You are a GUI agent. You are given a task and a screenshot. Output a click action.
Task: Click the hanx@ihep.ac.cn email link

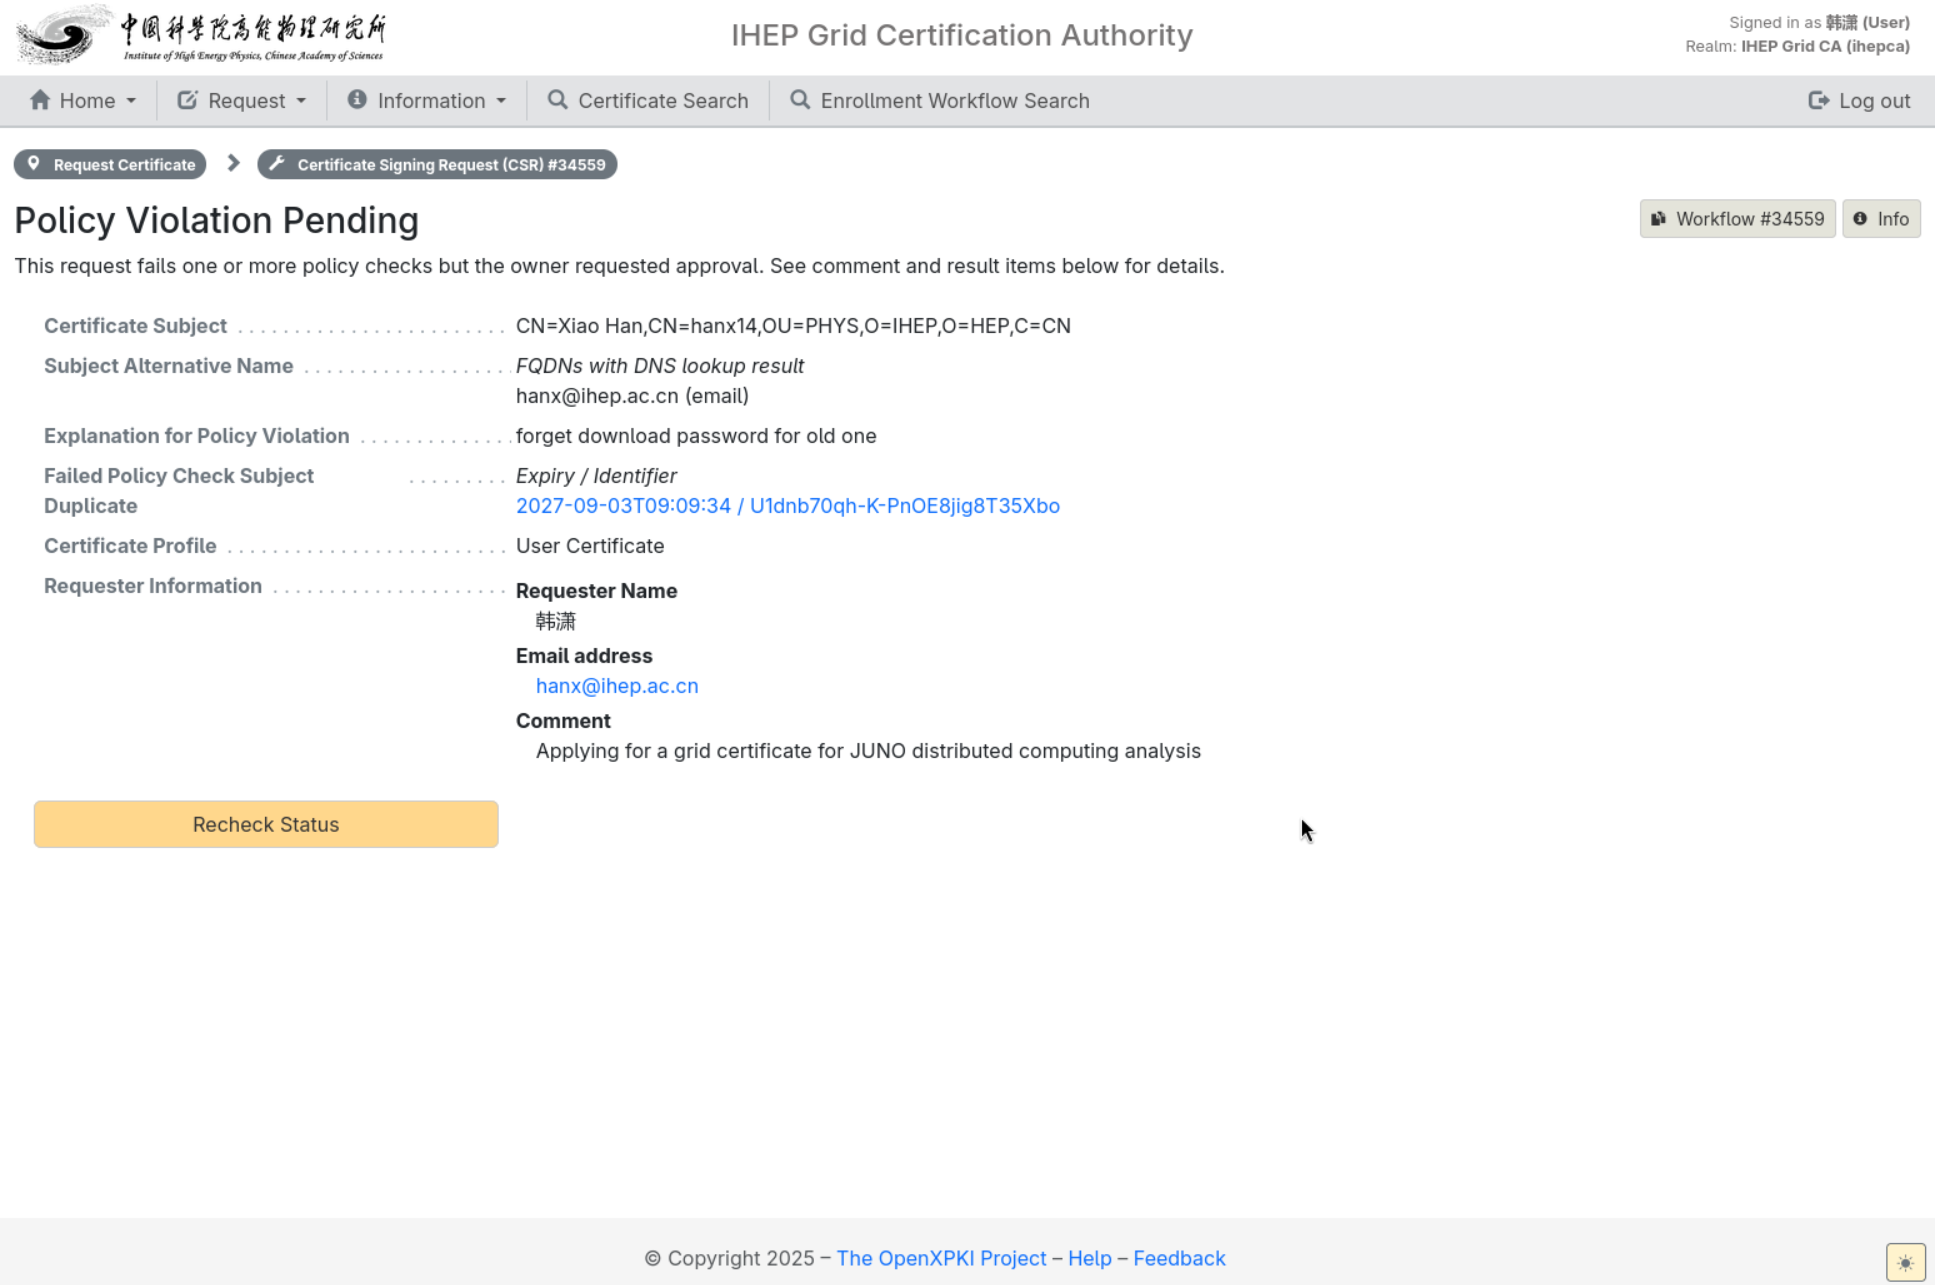click(617, 686)
